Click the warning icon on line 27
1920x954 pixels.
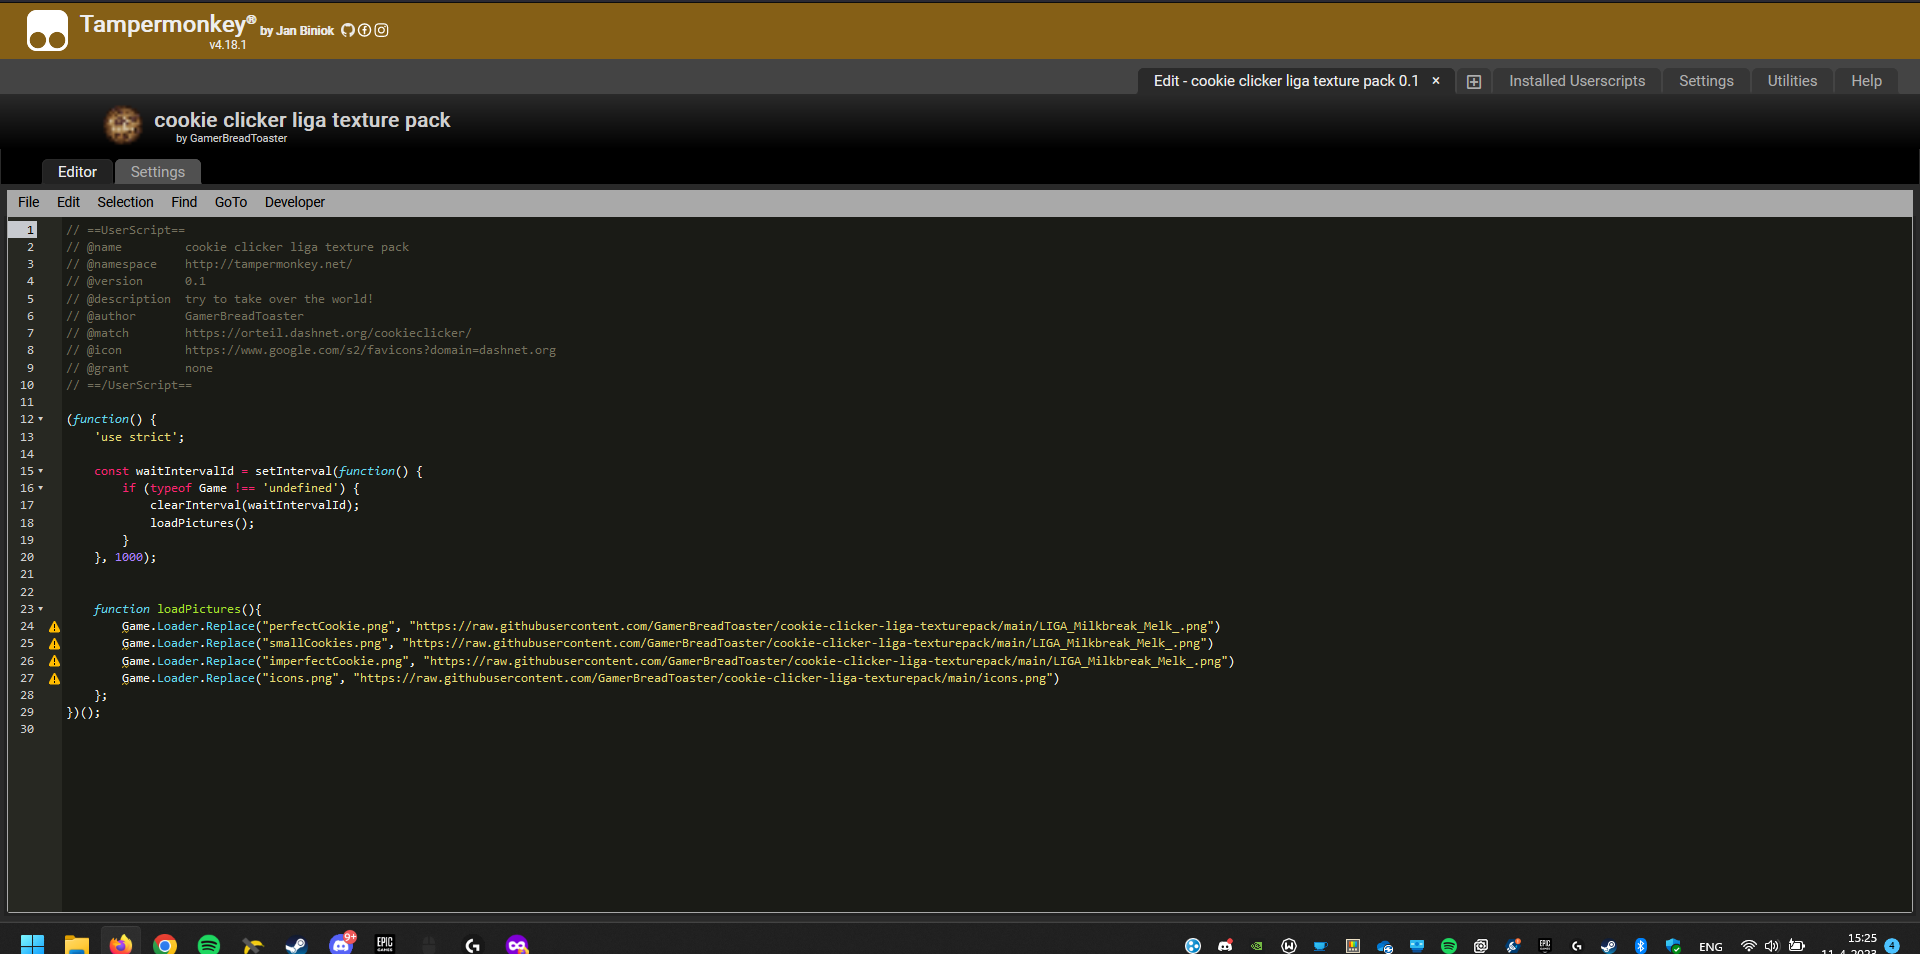54,679
